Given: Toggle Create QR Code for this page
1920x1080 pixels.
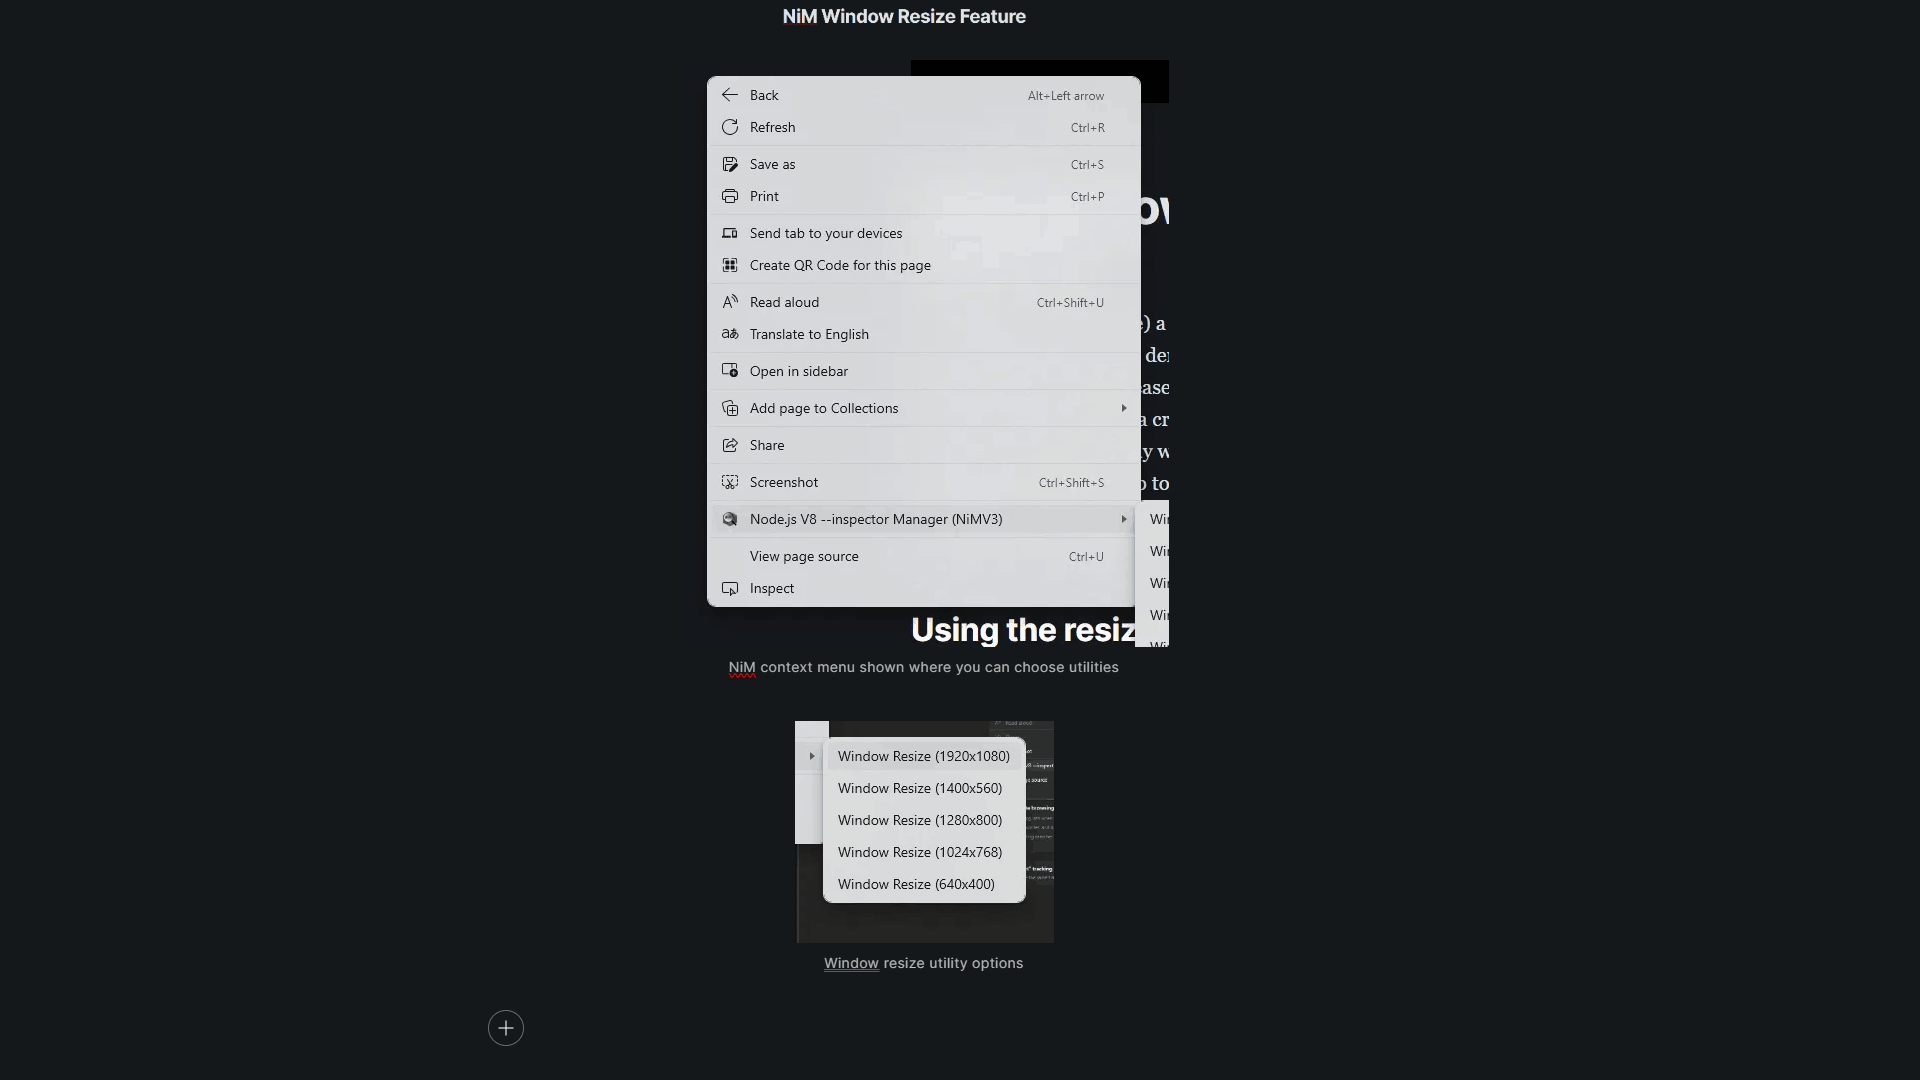Looking at the screenshot, I should pos(840,264).
